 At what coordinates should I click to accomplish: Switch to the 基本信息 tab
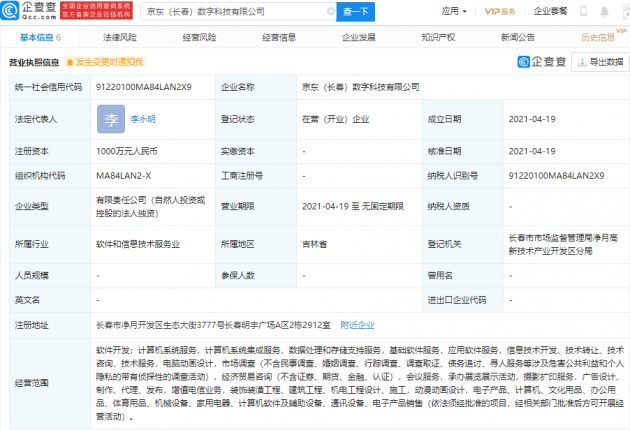(x=40, y=37)
